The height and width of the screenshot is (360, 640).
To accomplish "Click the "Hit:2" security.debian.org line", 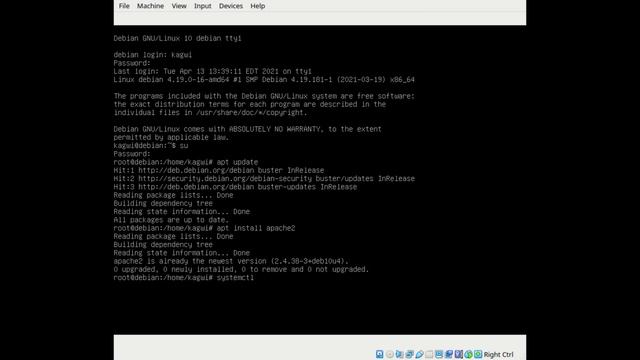I will [x=264, y=179].
